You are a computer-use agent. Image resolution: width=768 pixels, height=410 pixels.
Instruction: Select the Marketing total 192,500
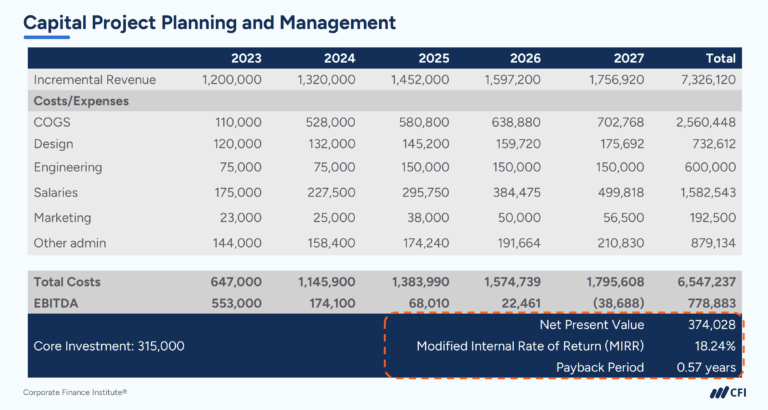[713, 217]
